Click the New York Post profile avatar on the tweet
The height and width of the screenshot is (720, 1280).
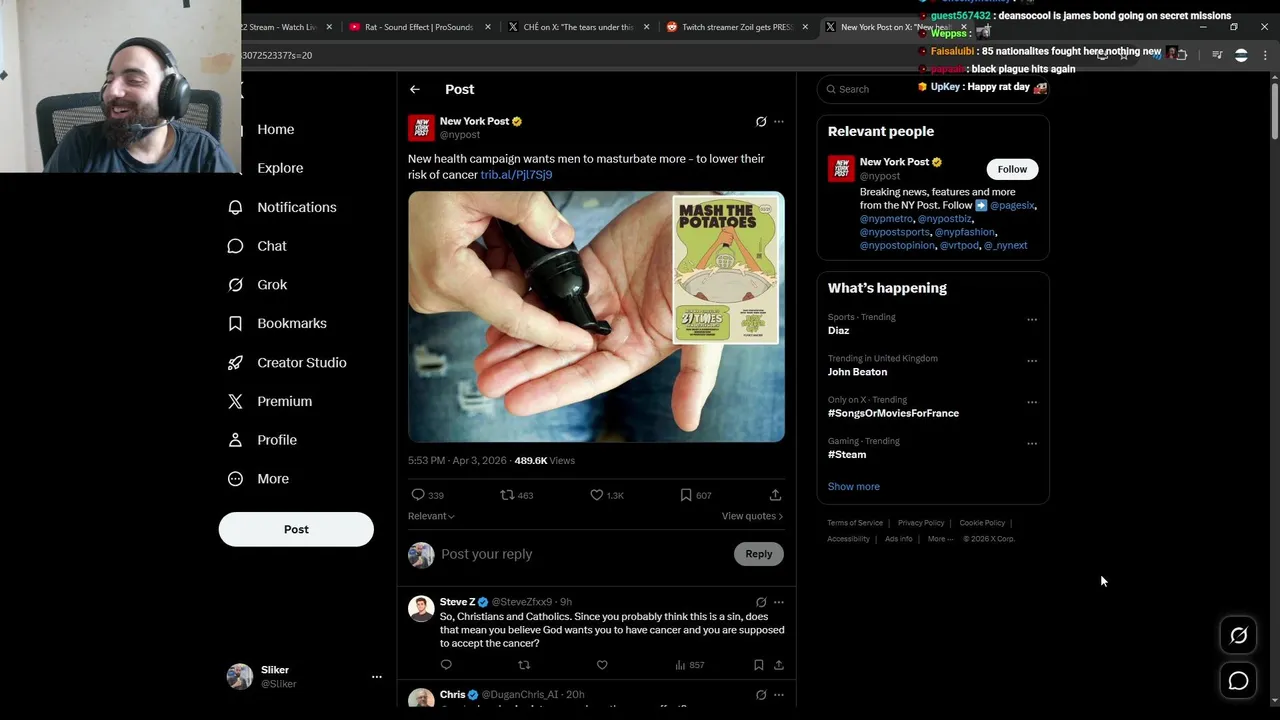(x=421, y=128)
